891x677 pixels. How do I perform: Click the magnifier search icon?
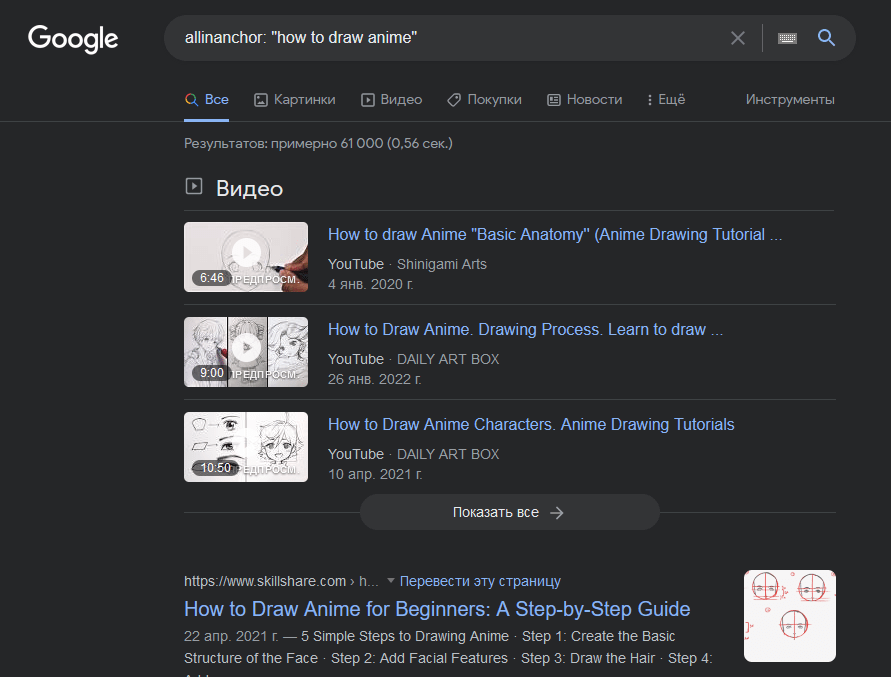826,38
